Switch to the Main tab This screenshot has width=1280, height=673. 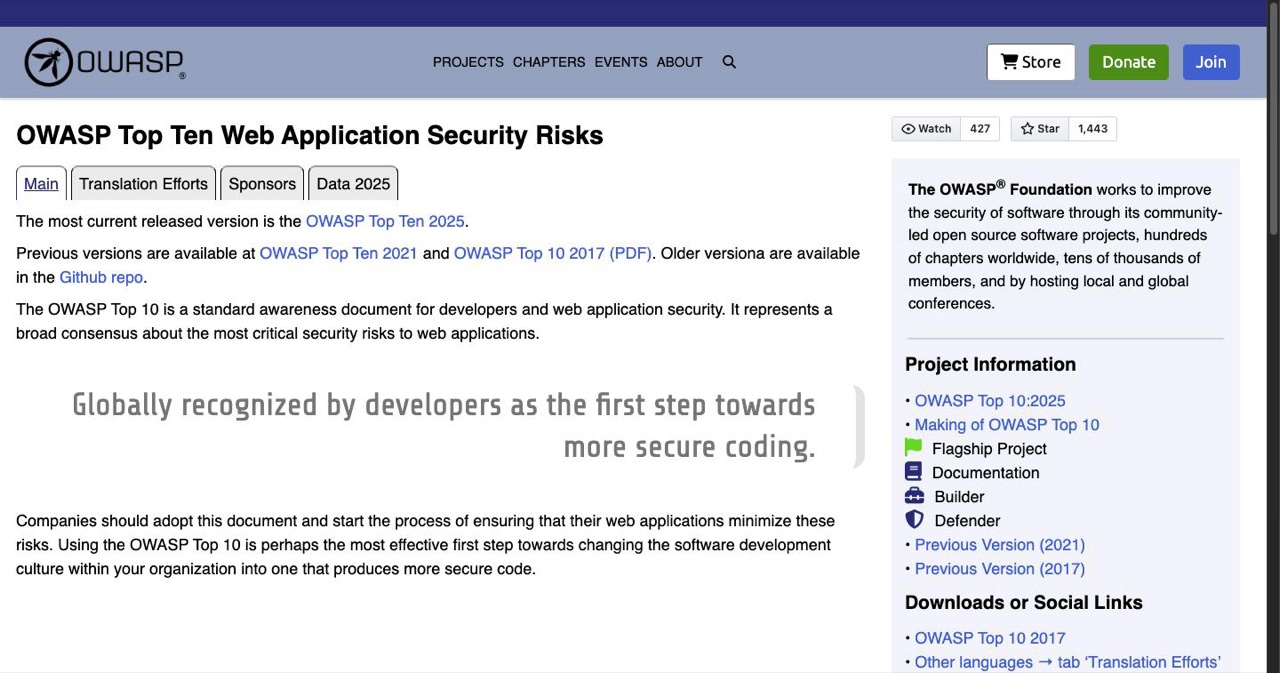(x=41, y=184)
